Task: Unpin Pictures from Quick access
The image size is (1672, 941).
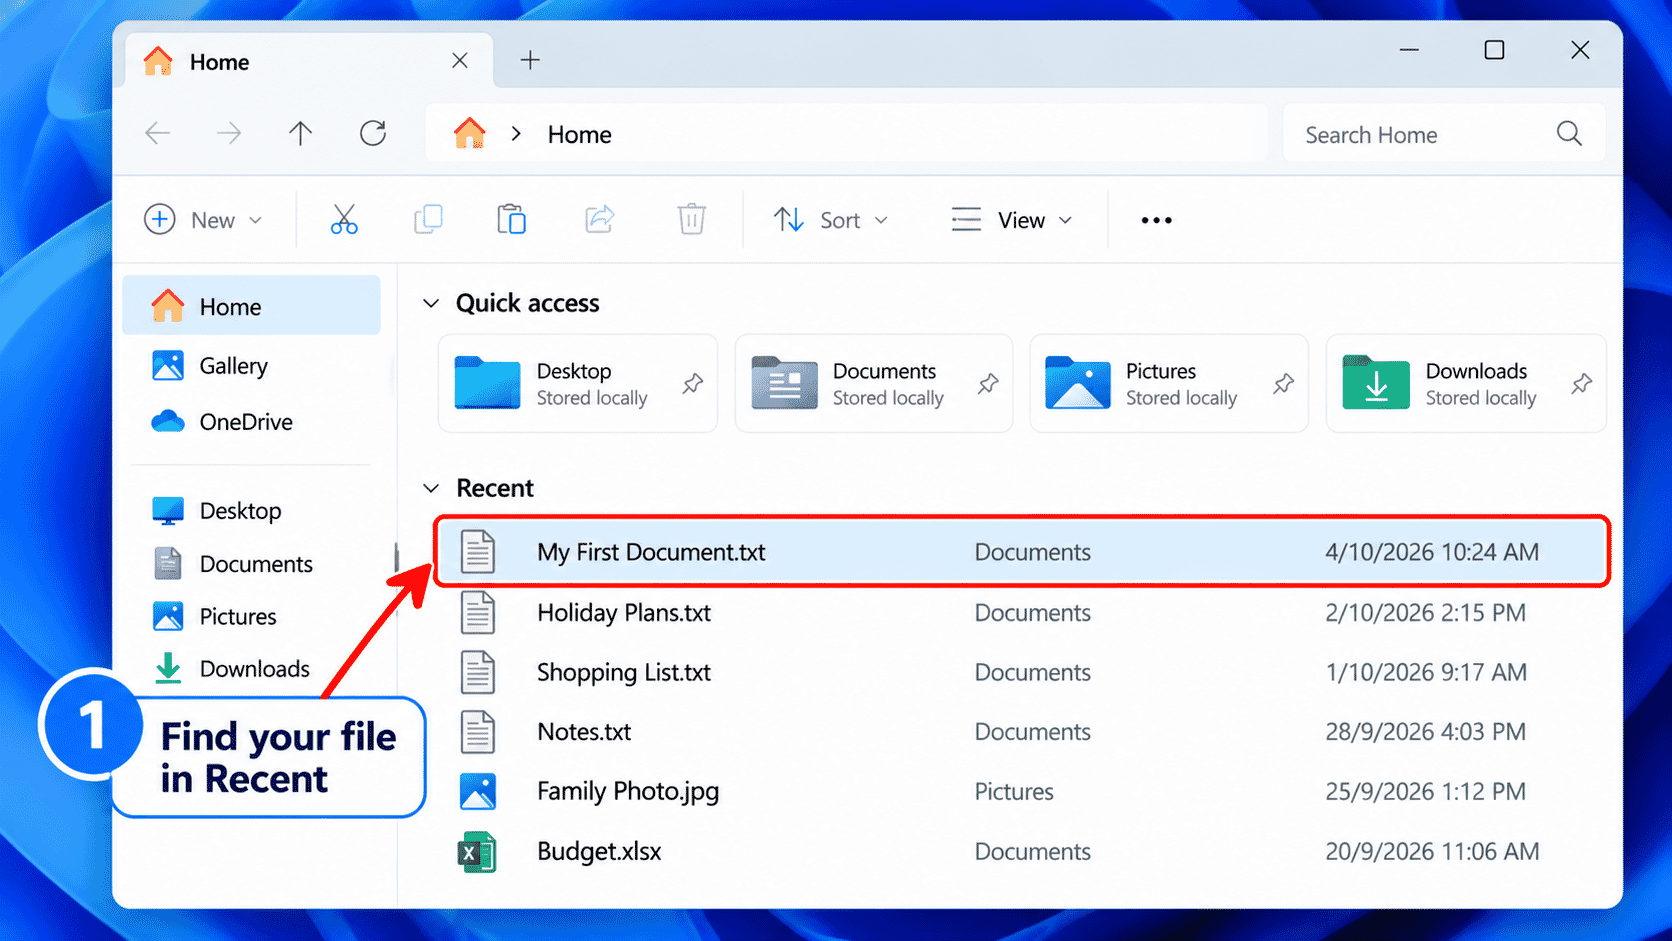Action: (x=1283, y=384)
